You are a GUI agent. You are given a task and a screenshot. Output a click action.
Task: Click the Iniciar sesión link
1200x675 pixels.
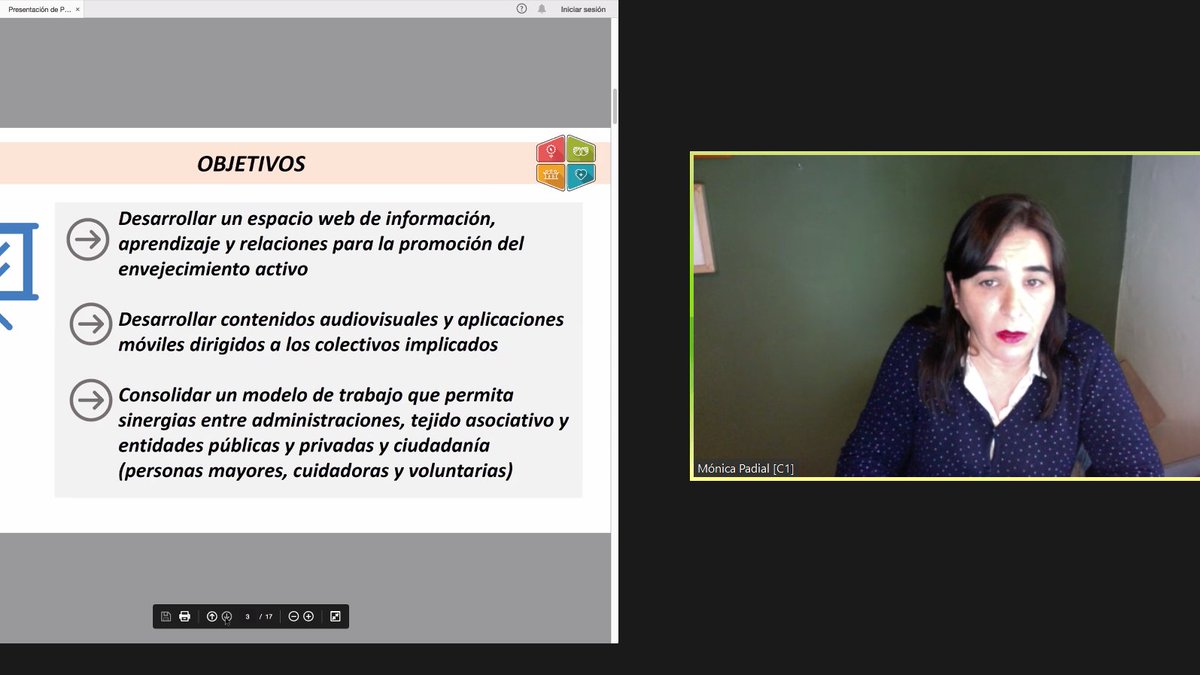tap(583, 8)
